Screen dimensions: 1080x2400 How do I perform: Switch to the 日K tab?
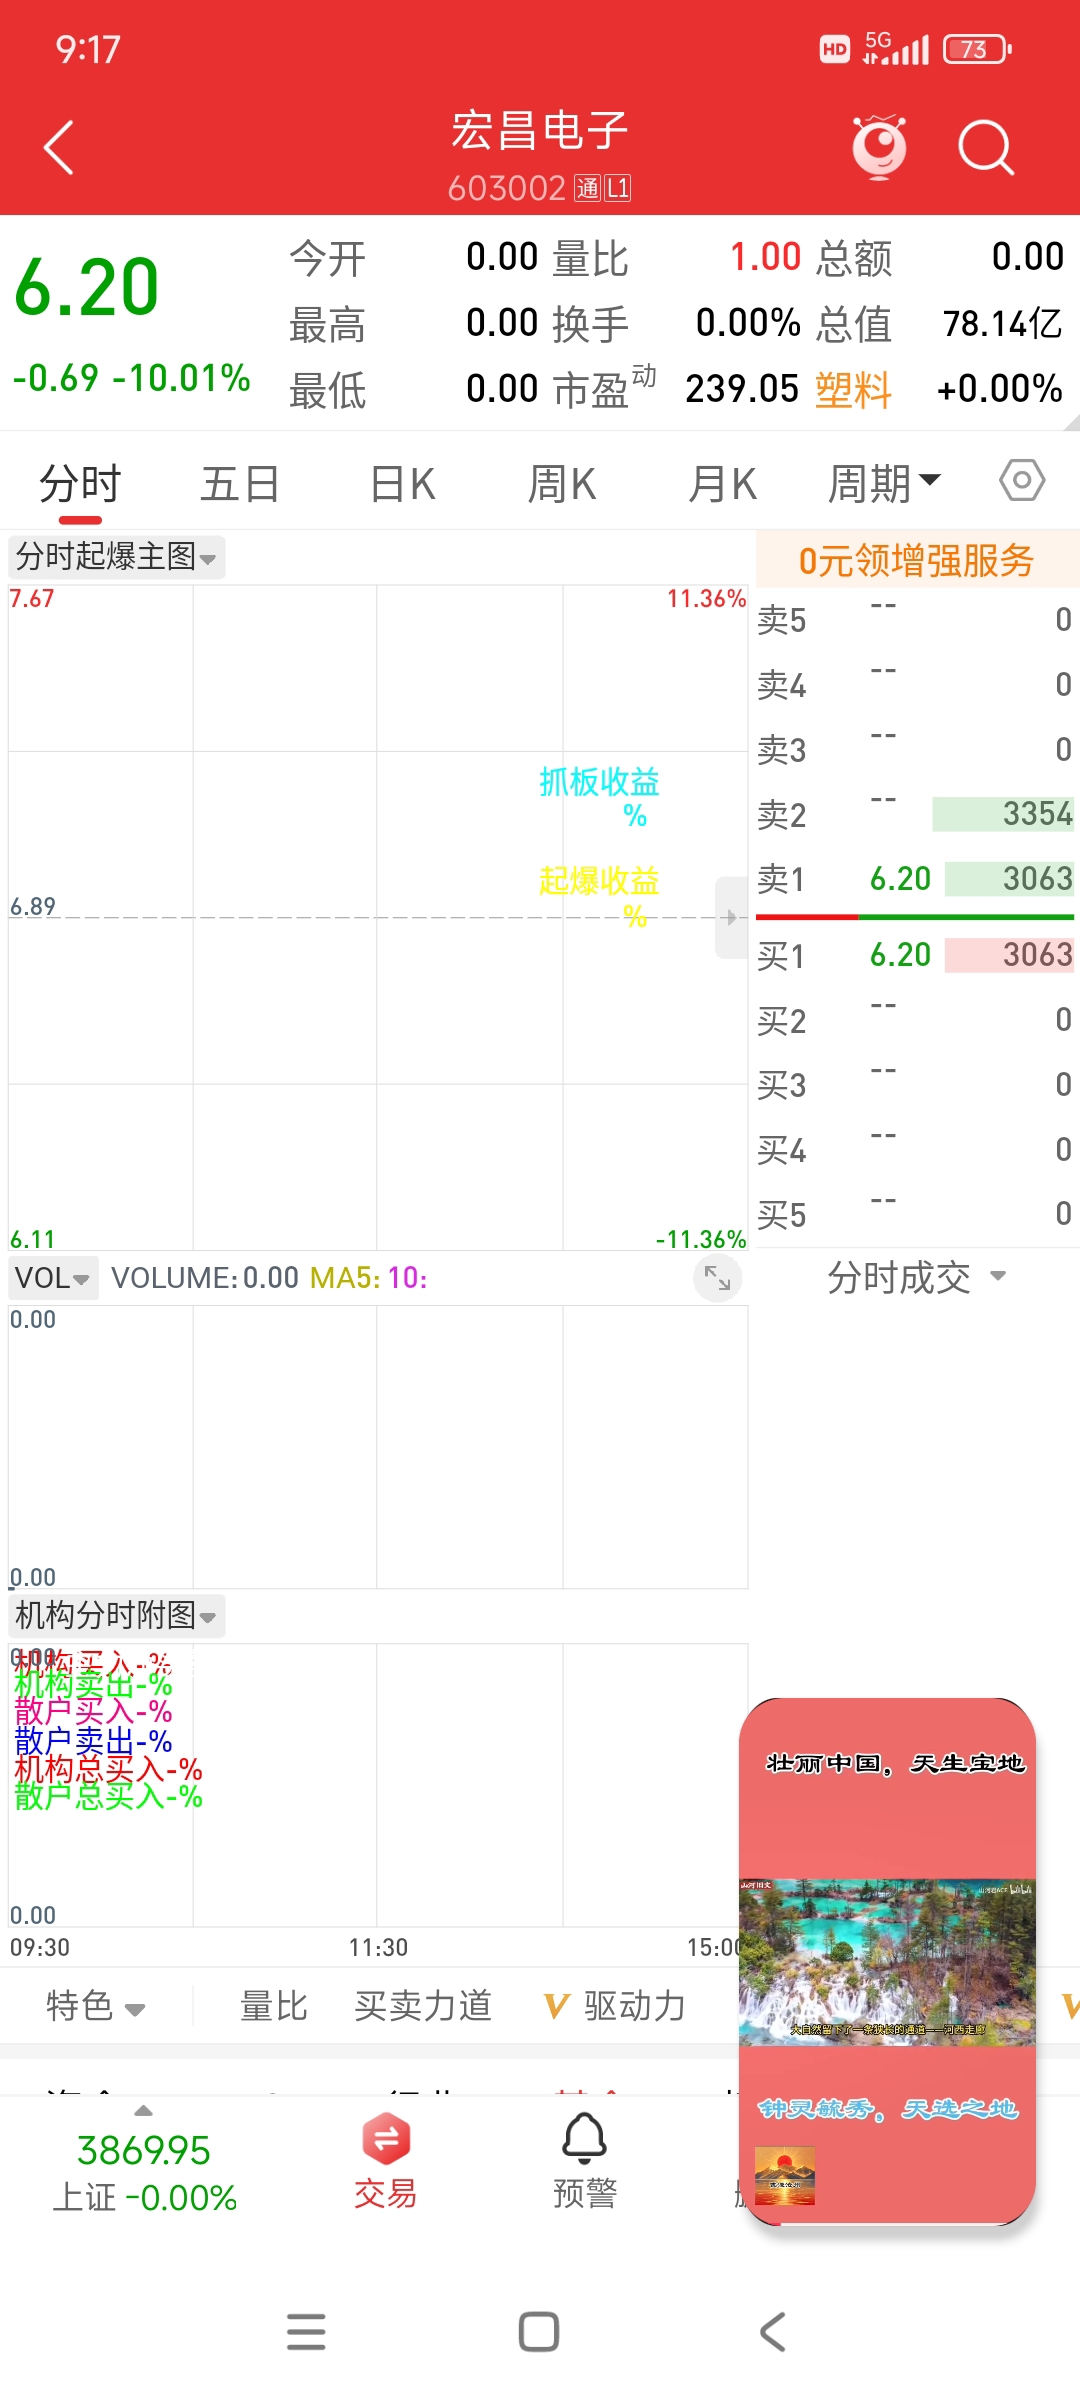point(402,484)
